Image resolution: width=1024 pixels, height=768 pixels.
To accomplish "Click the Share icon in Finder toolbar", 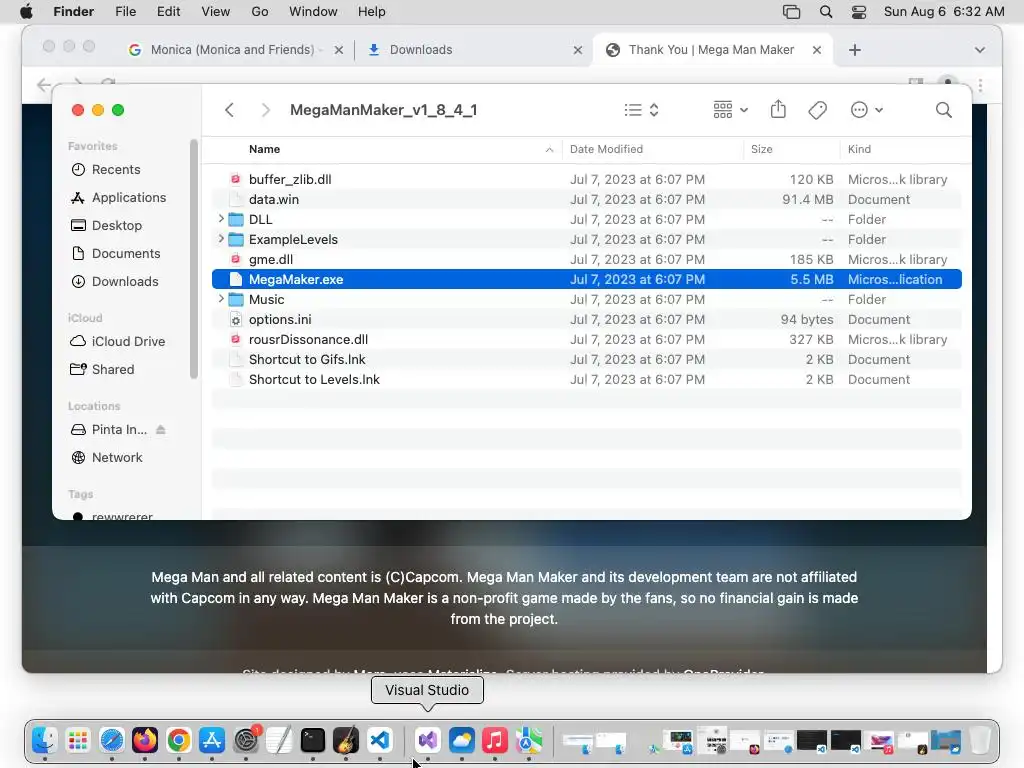I will (x=778, y=109).
